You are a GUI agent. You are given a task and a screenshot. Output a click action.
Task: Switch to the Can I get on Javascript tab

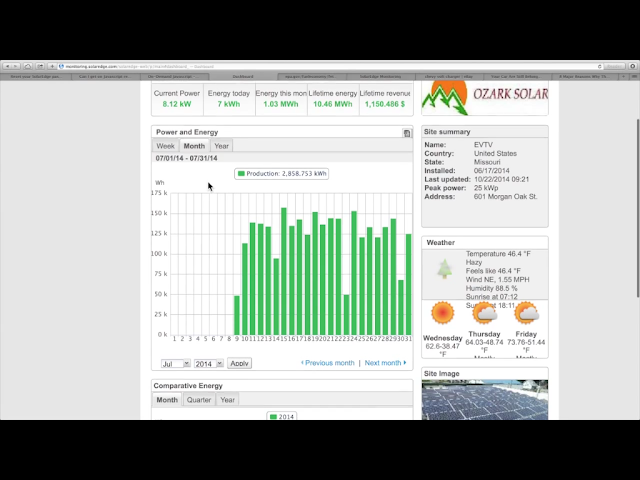tap(105, 76)
